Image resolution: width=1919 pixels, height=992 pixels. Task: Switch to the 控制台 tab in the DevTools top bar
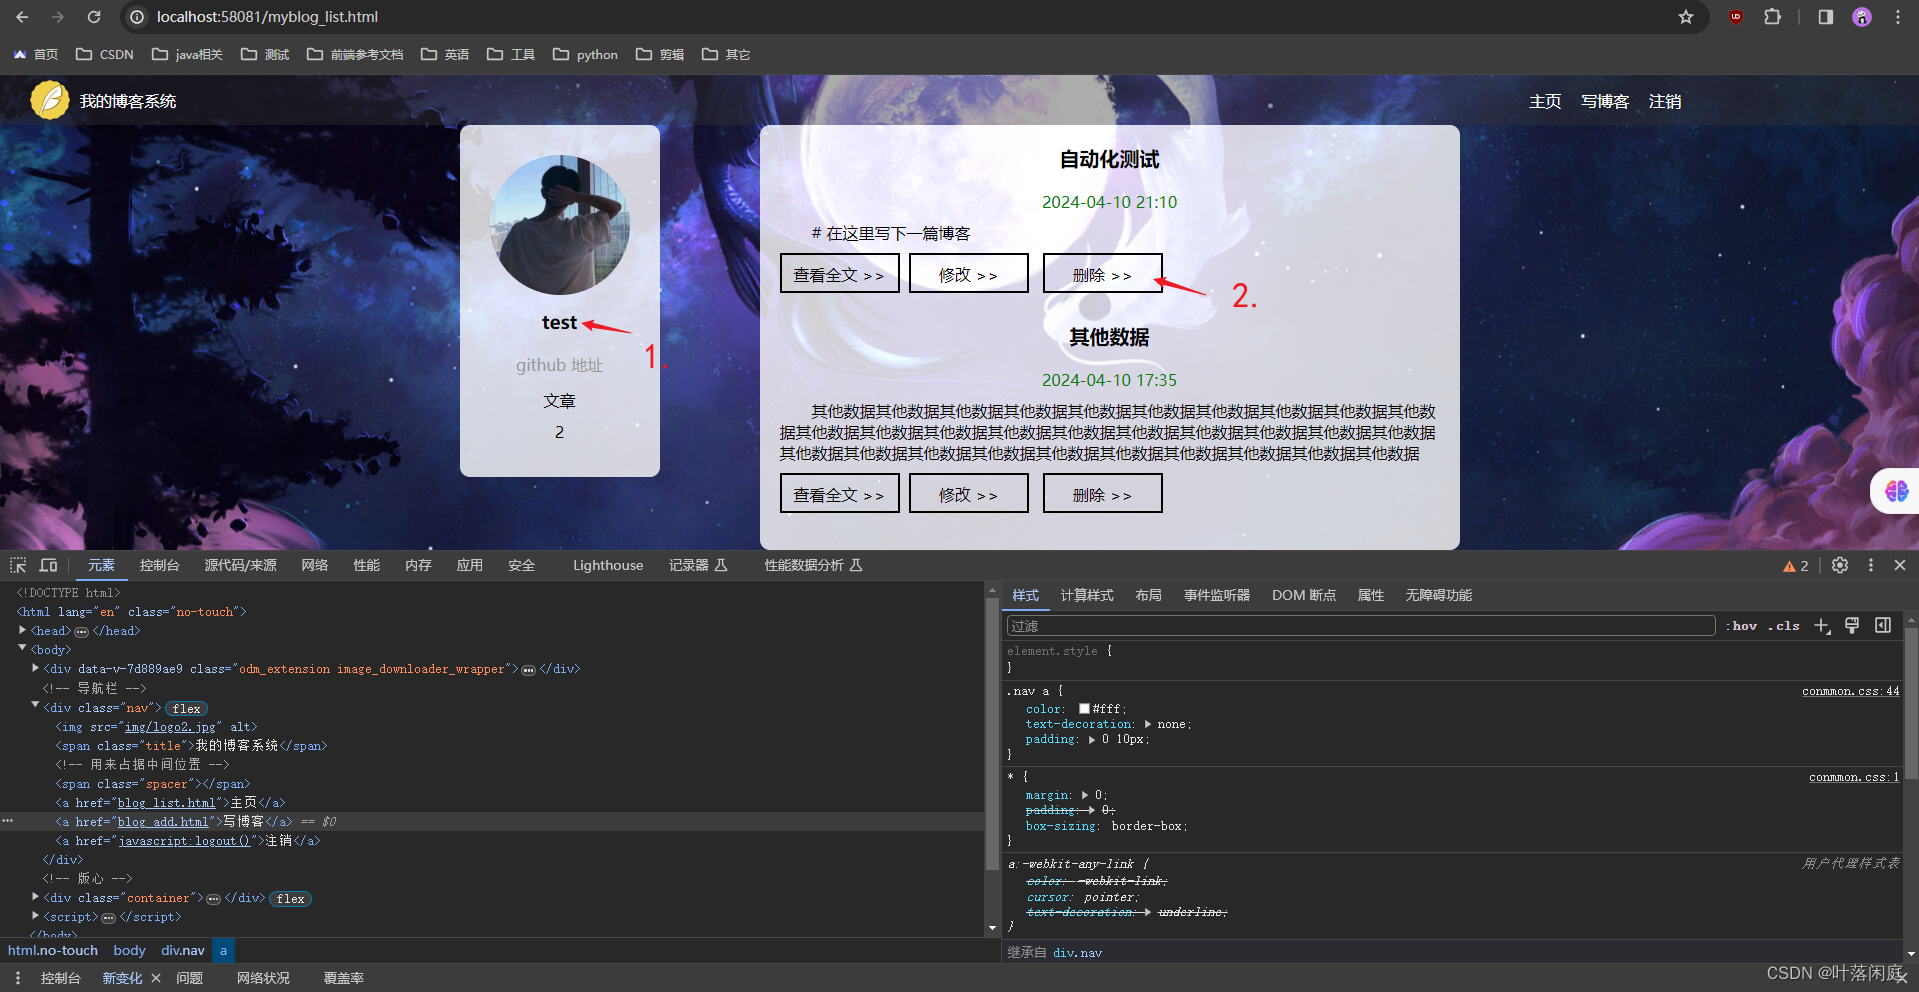point(160,565)
